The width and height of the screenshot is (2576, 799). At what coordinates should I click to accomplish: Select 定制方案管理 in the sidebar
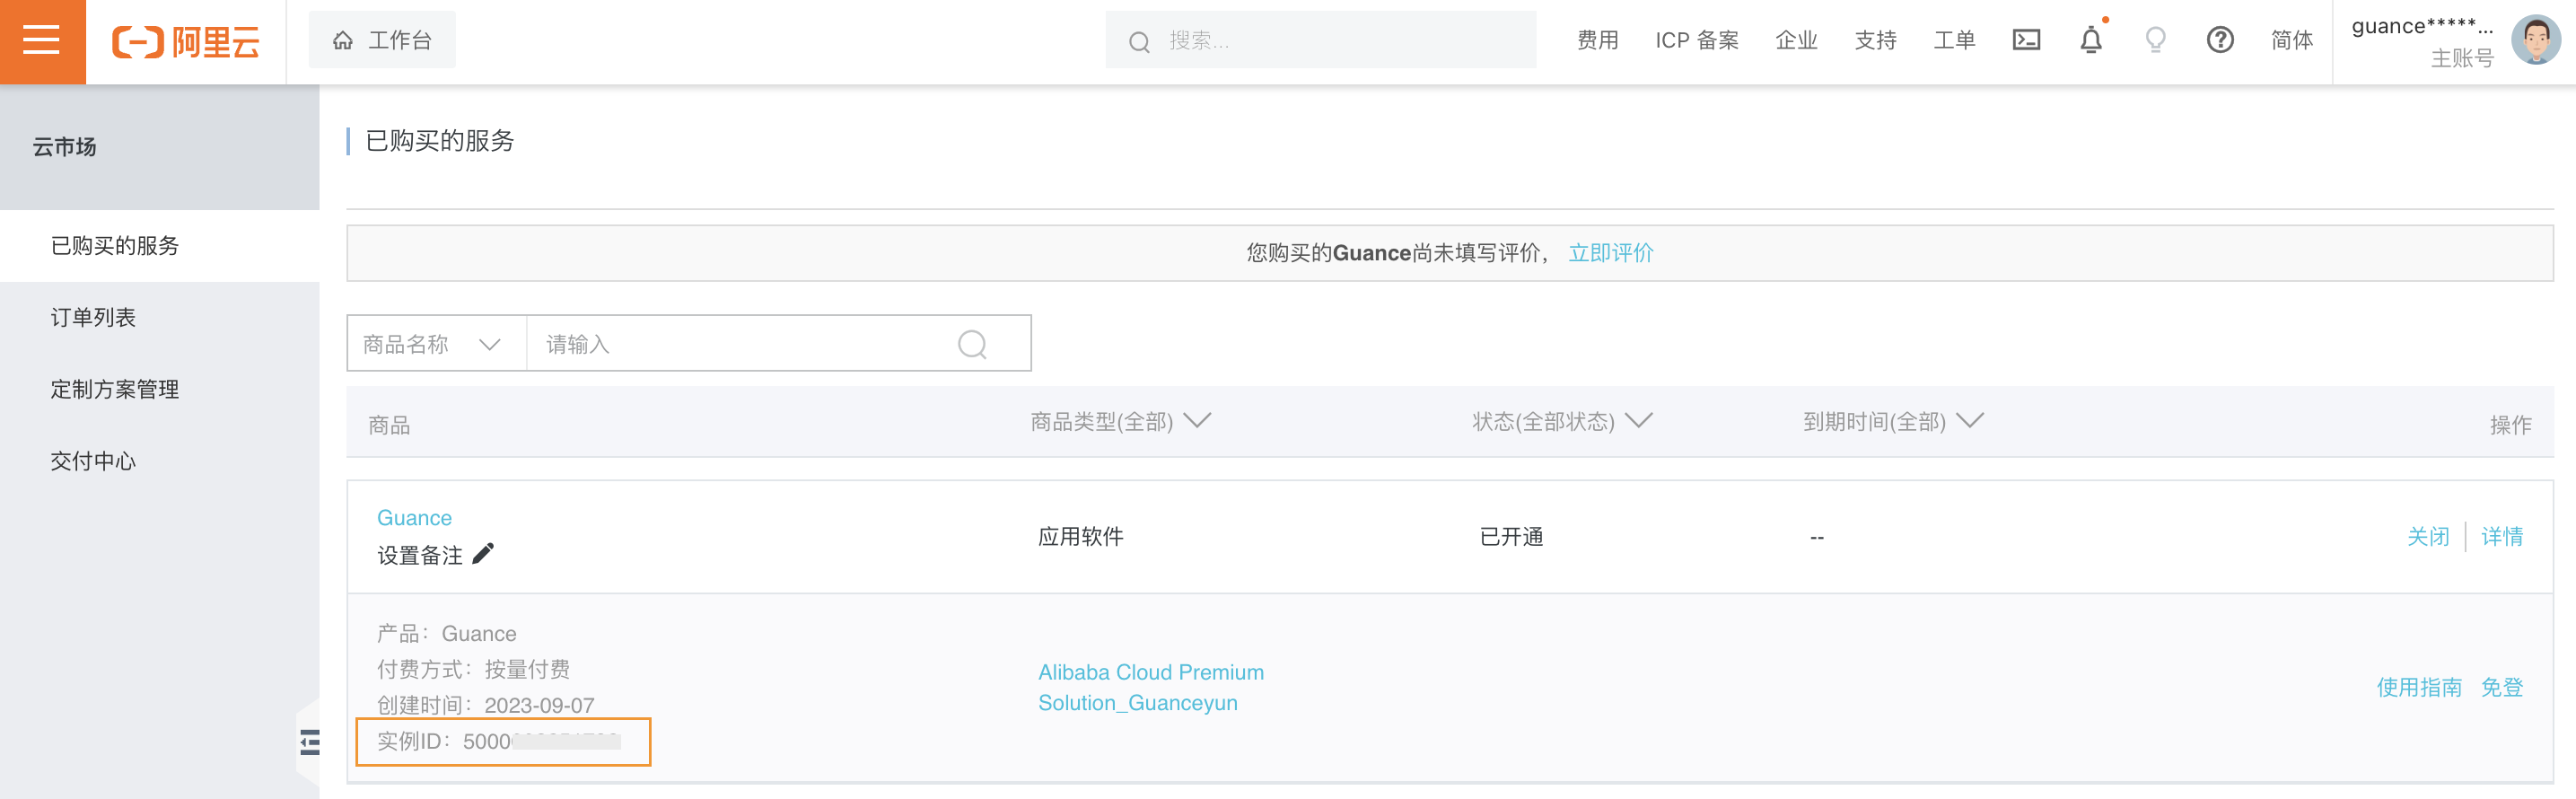(160, 390)
